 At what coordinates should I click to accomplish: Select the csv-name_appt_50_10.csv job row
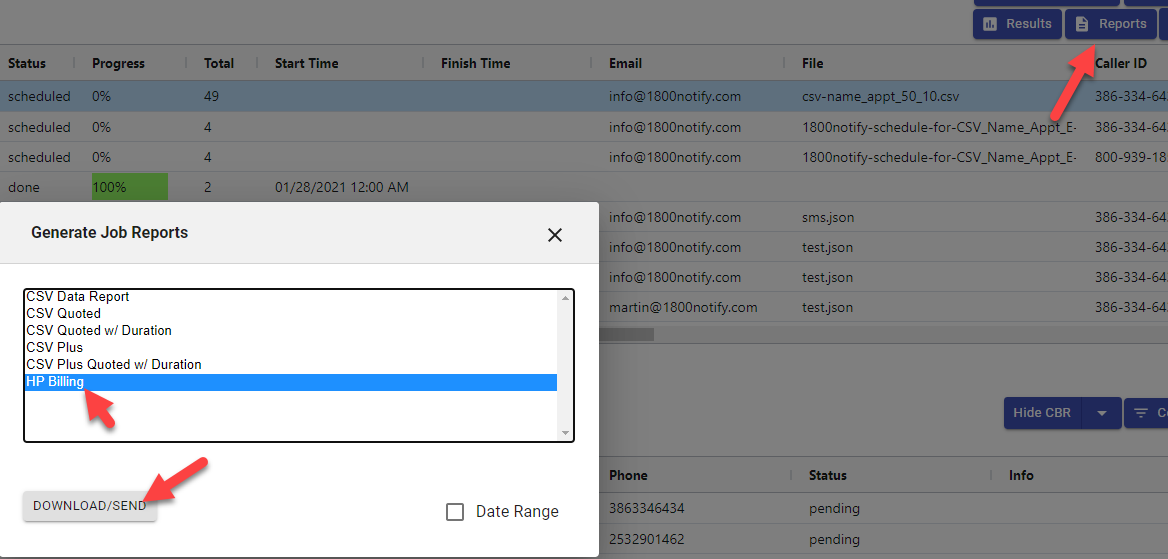click(866, 97)
